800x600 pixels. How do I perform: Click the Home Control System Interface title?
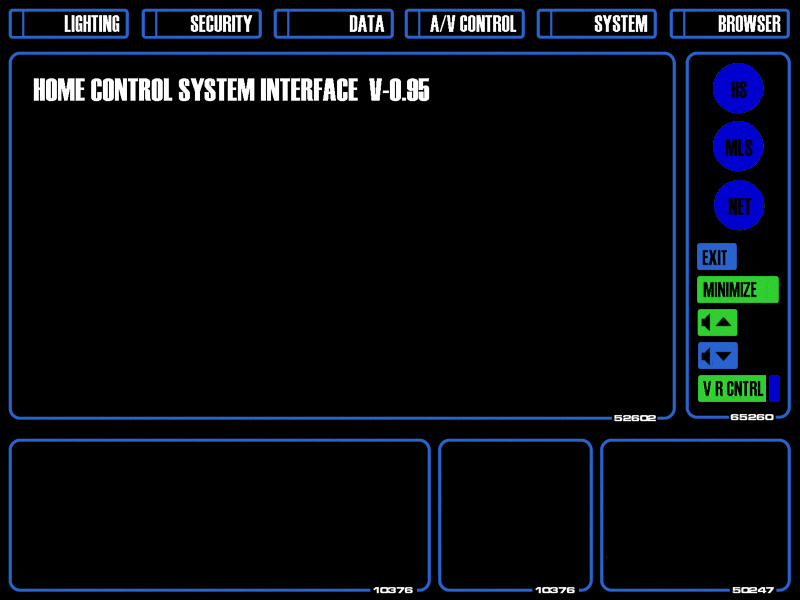click(x=231, y=90)
